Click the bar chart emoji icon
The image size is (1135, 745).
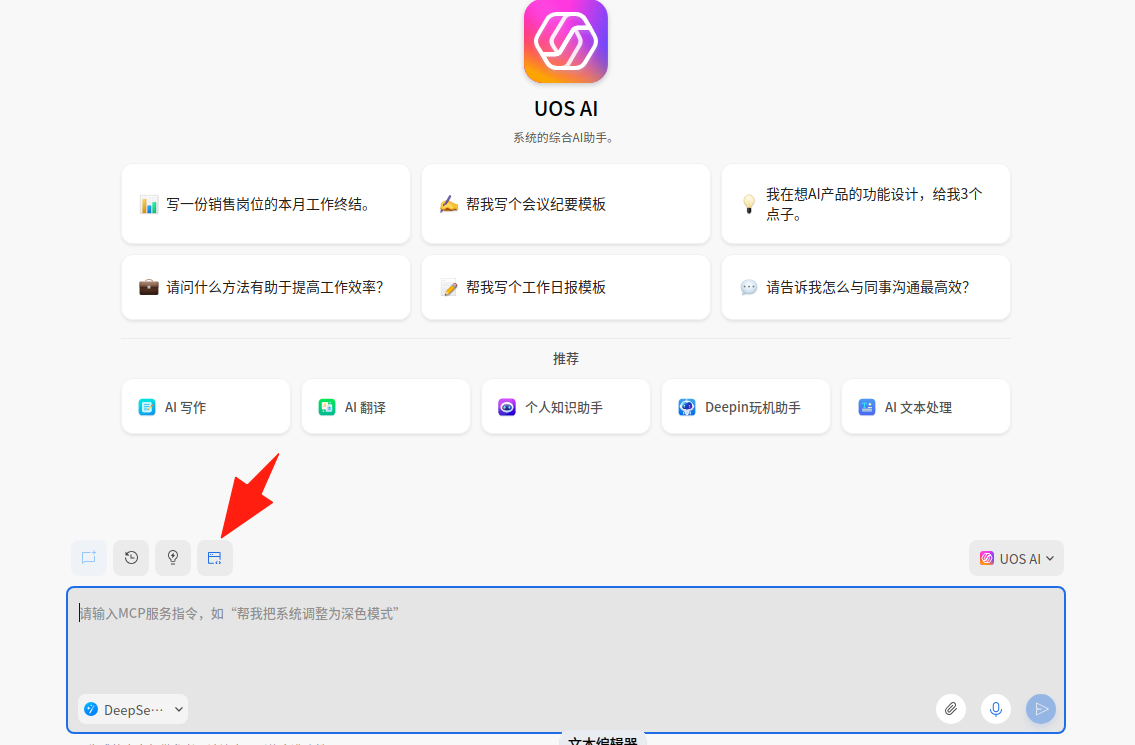point(149,205)
